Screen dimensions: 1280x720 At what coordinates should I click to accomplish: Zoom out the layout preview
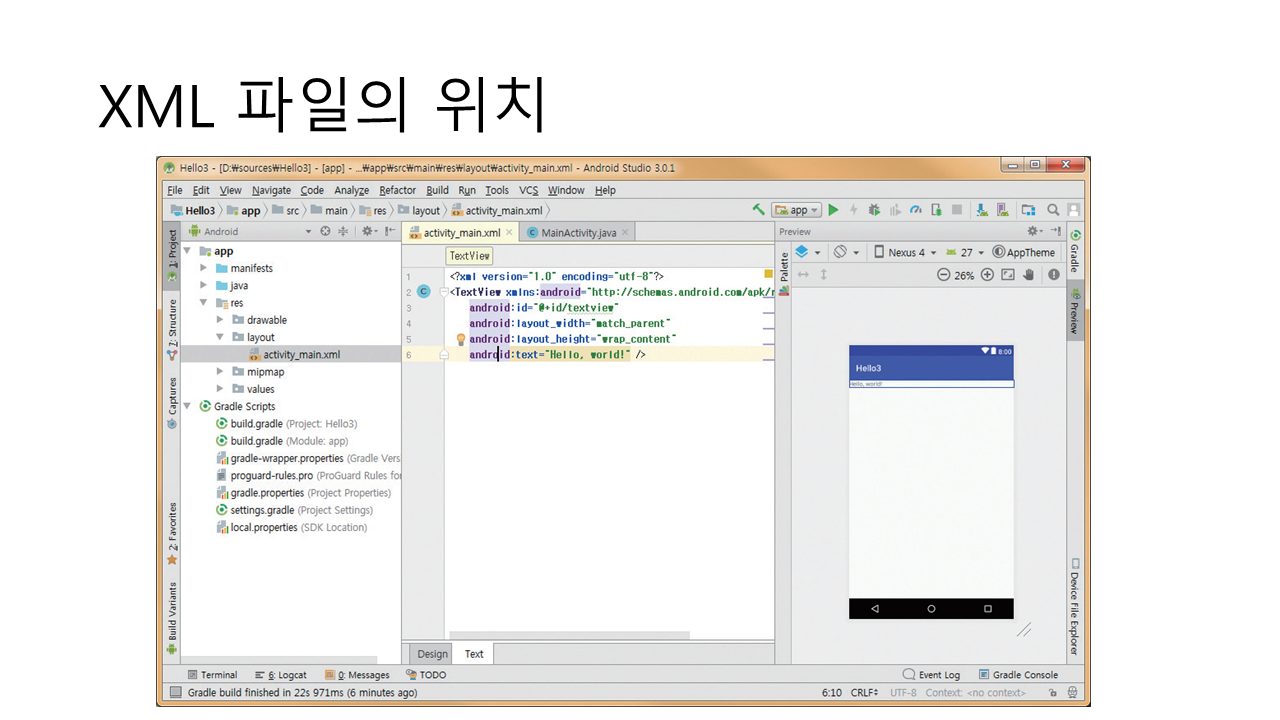tap(943, 275)
